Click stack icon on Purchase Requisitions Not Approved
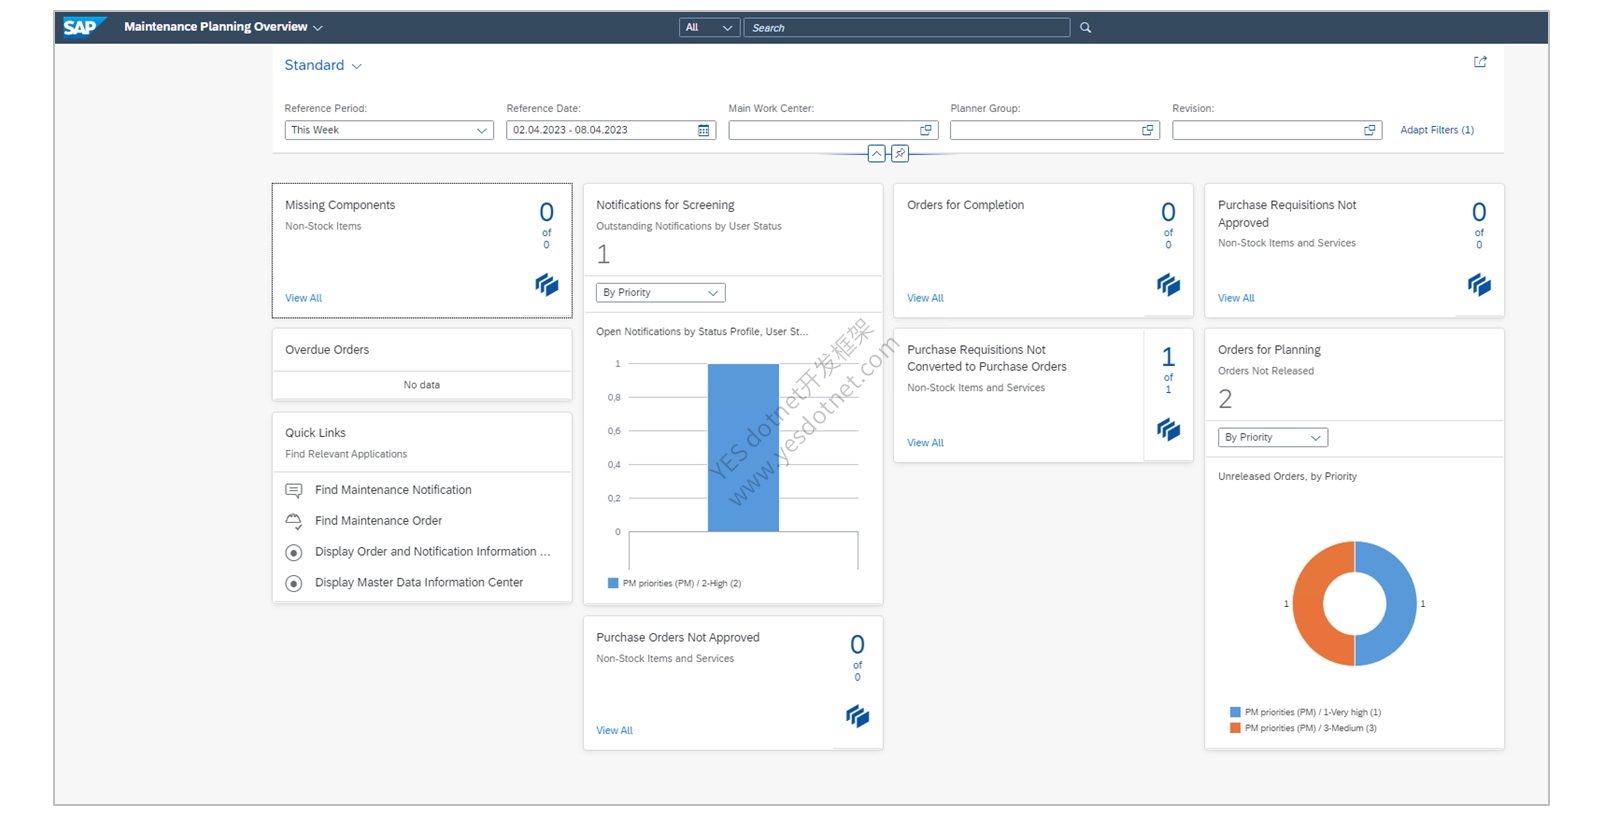The height and width of the screenshot is (816, 1600). tap(1480, 285)
